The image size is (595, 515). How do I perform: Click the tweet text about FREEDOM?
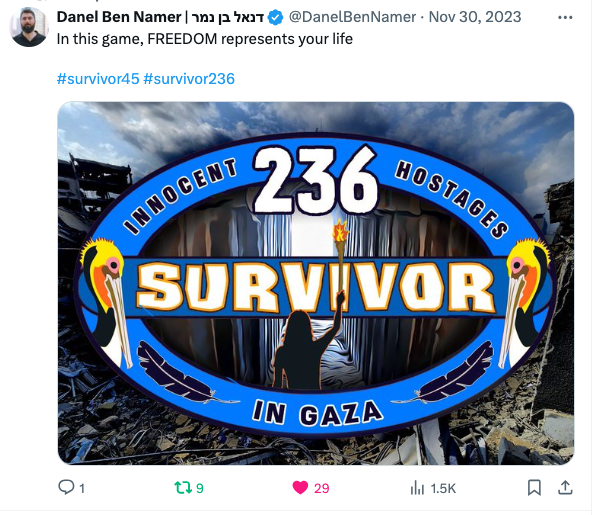[205, 39]
